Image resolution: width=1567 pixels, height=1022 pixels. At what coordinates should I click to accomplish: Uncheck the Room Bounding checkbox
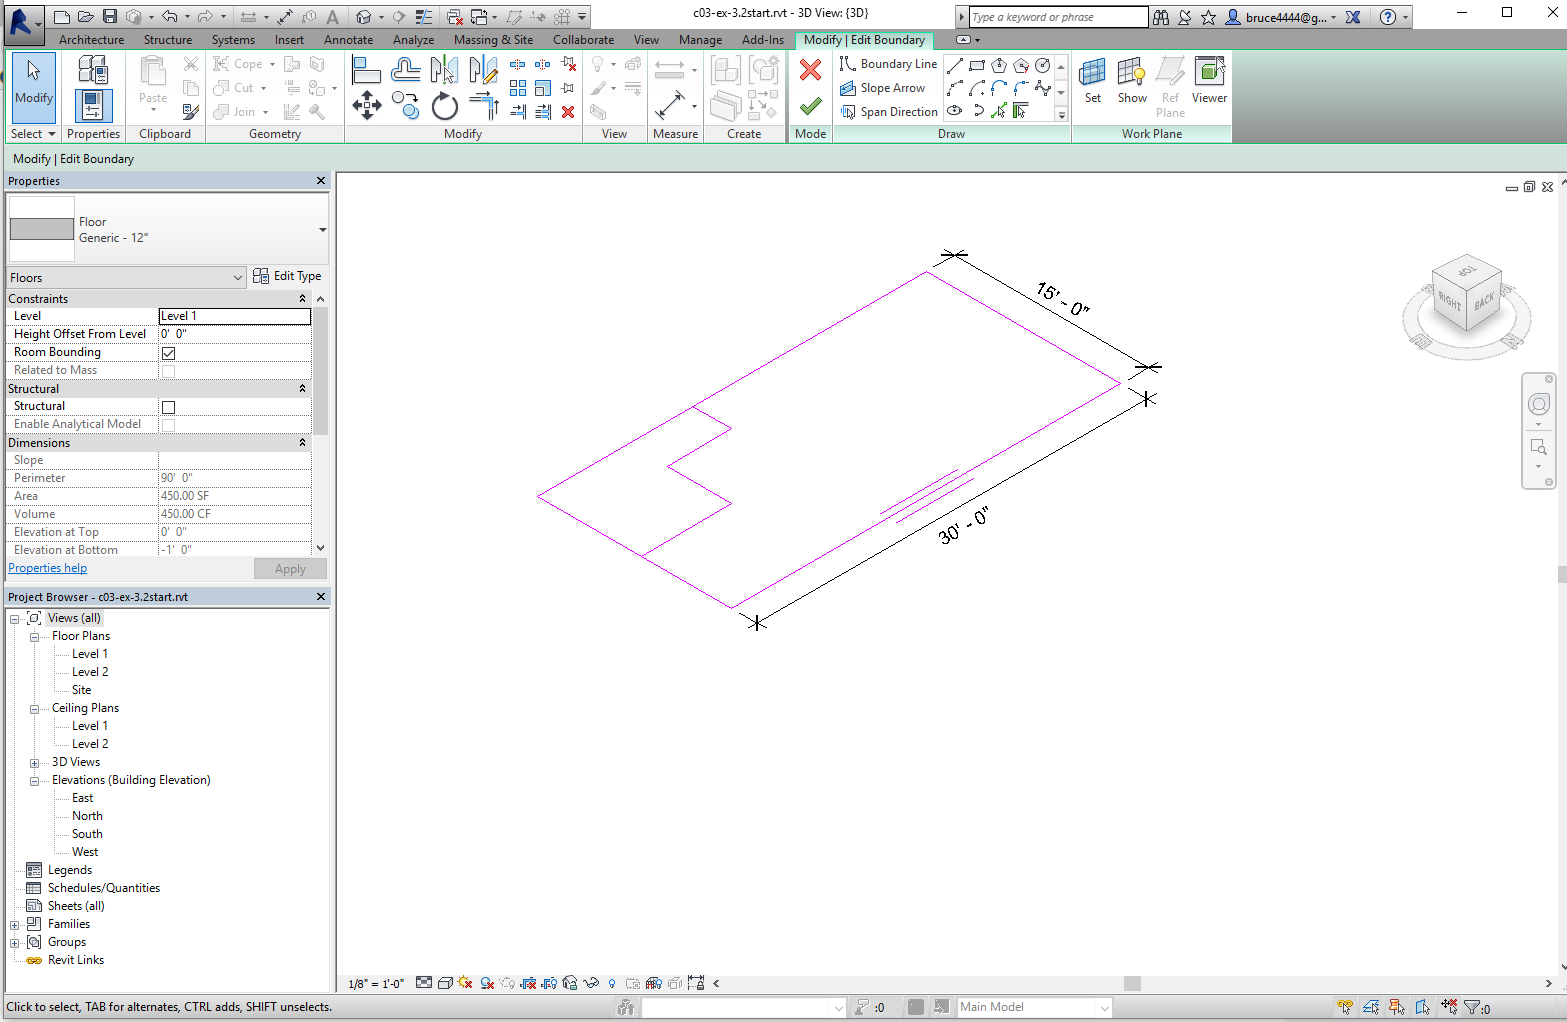pos(168,352)
